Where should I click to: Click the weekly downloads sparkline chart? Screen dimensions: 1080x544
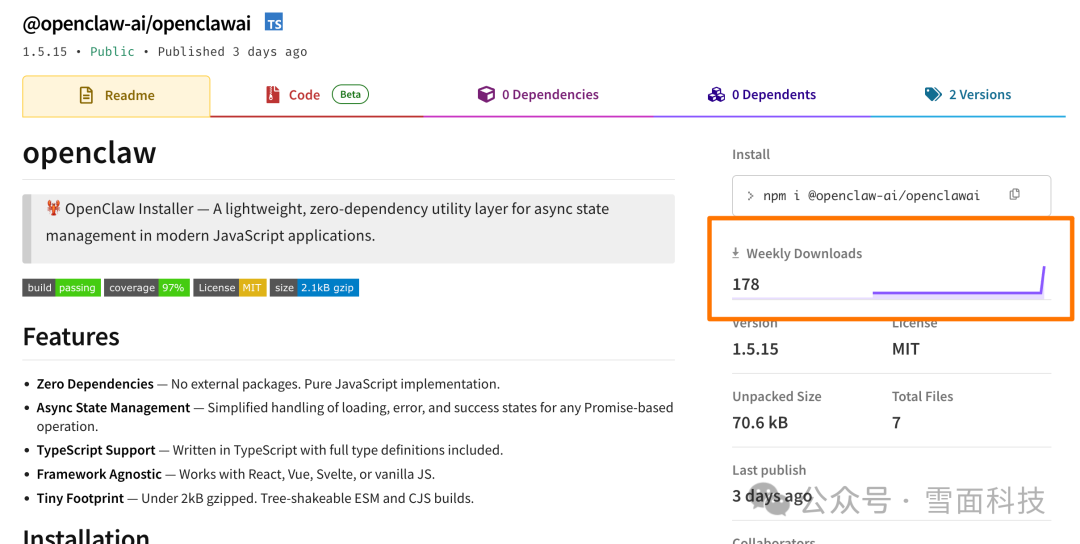tap(958, 285)
